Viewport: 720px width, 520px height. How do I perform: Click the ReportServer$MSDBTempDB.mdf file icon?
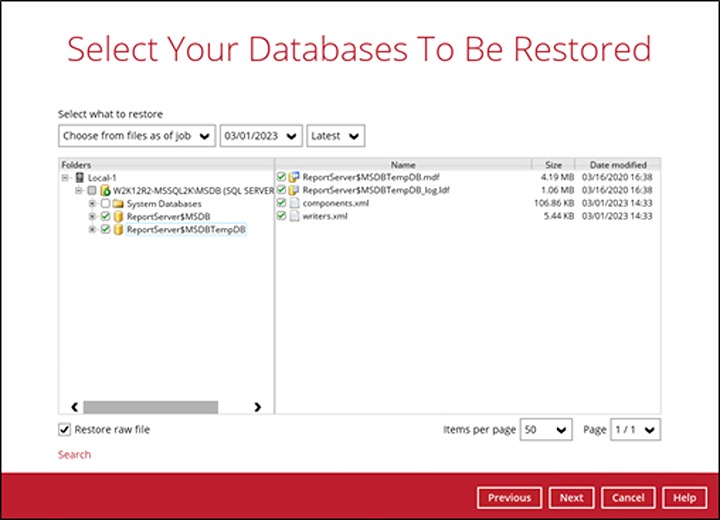pos(294,177)
